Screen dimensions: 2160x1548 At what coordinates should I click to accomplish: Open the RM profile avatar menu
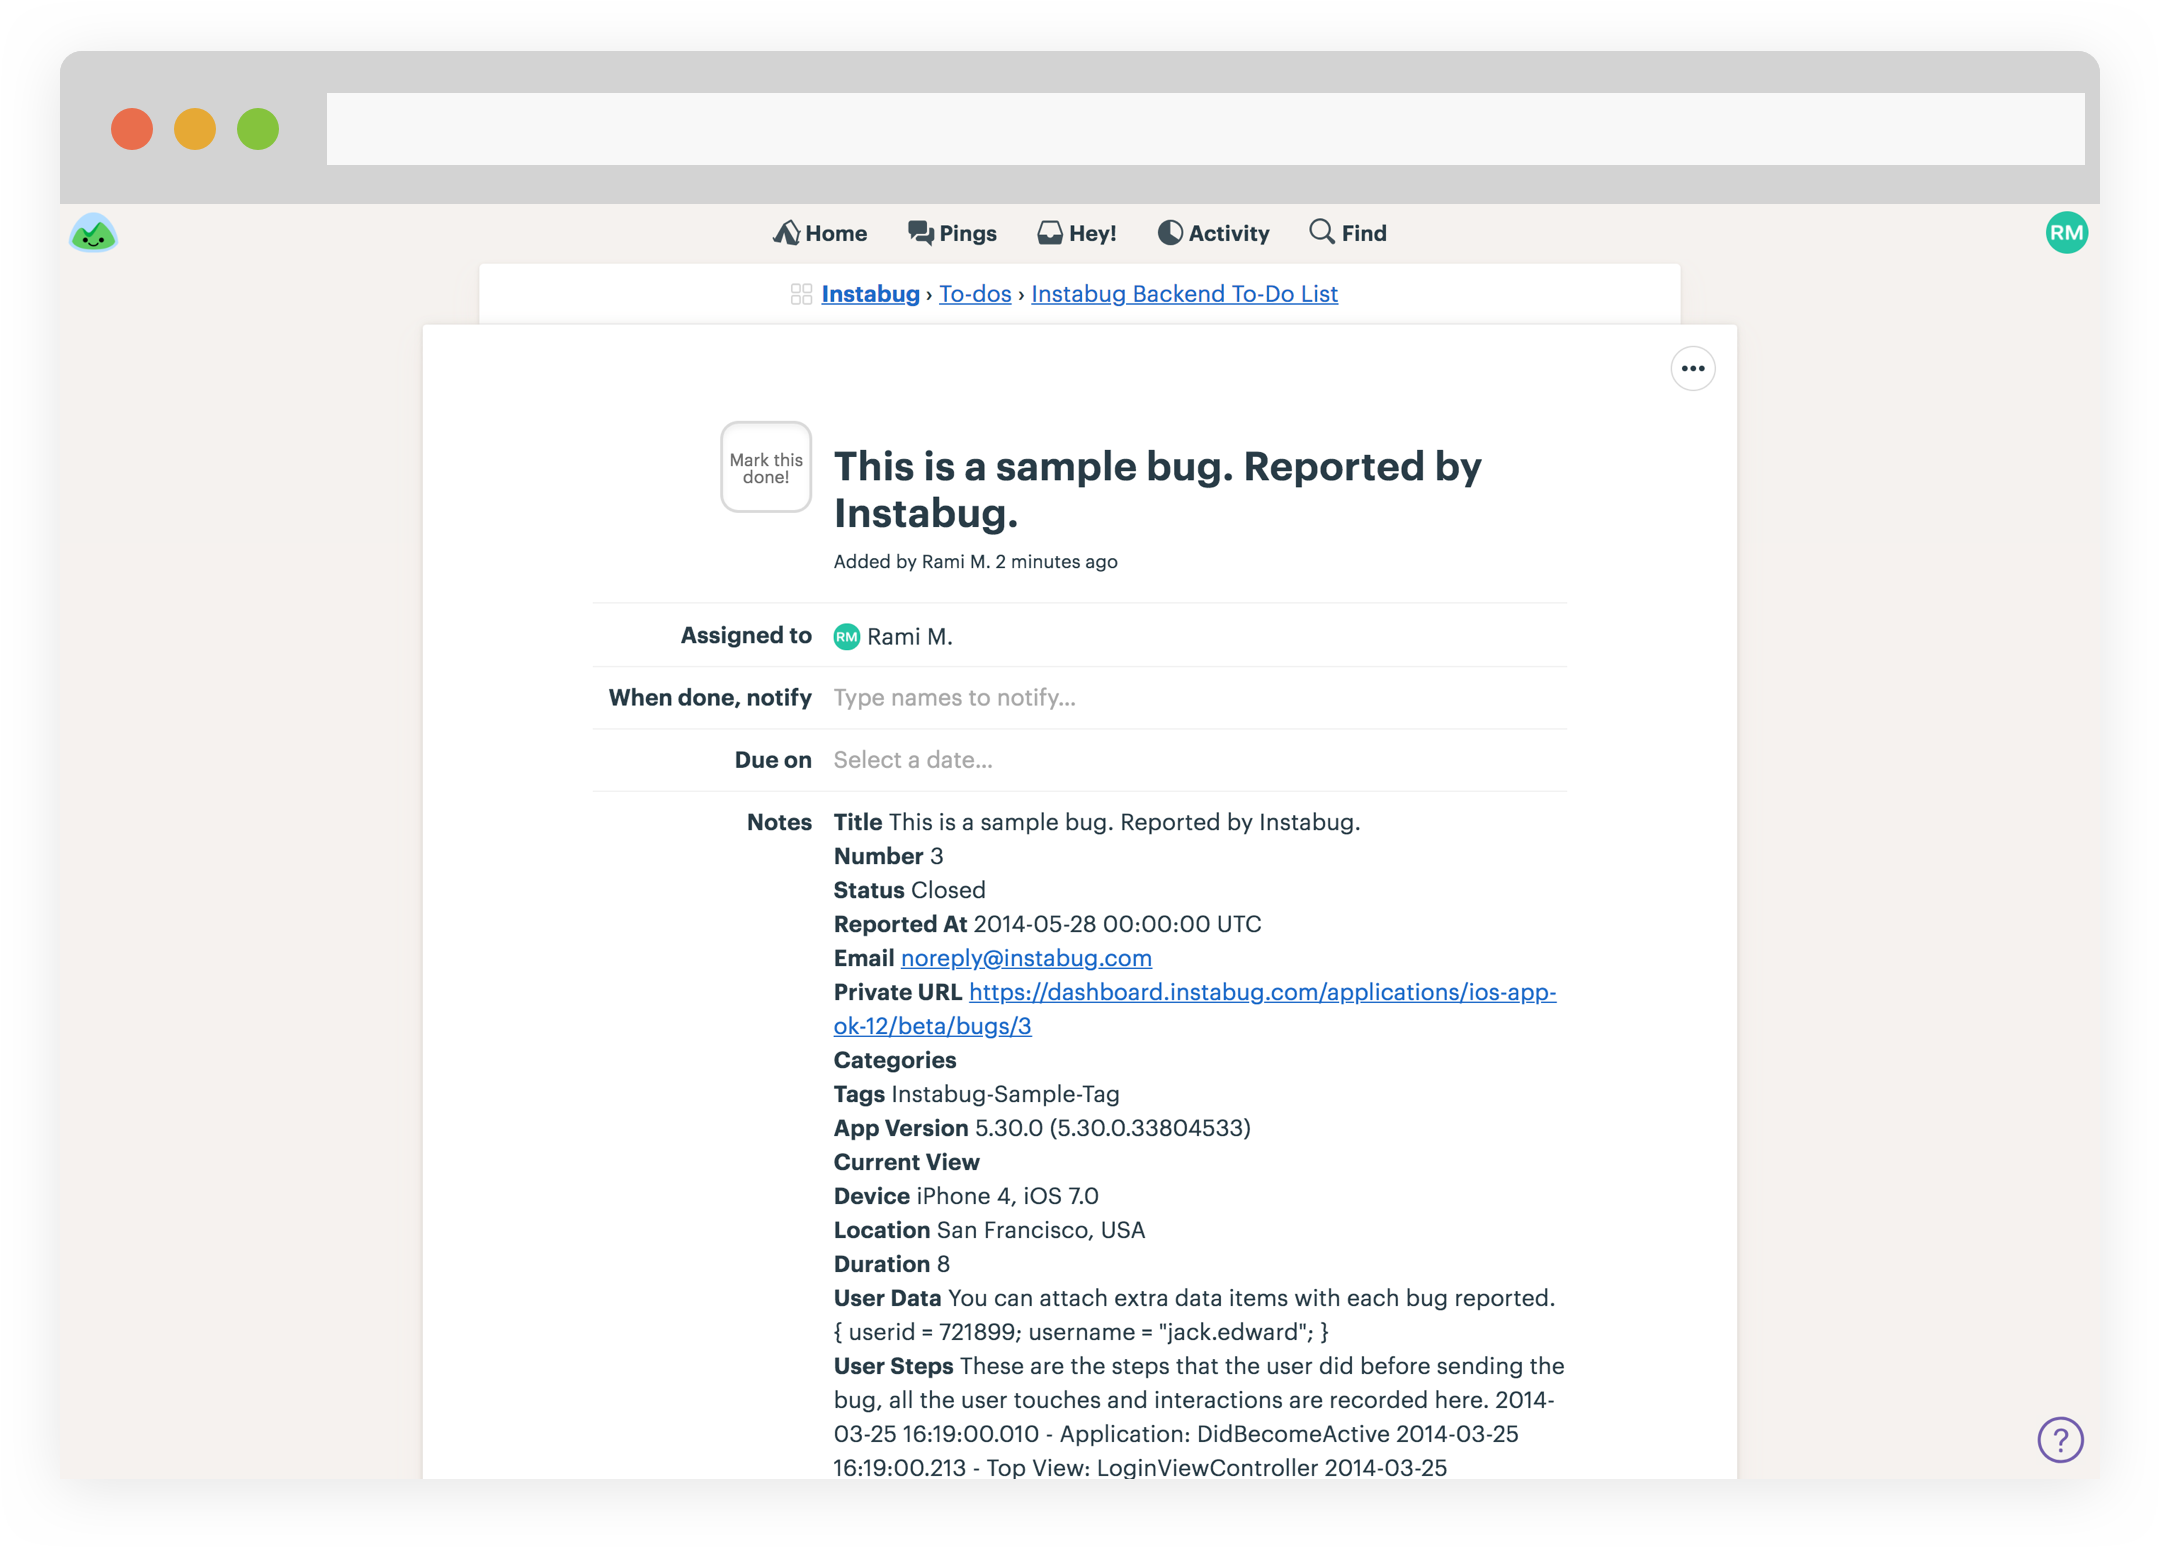(2066, 233)
